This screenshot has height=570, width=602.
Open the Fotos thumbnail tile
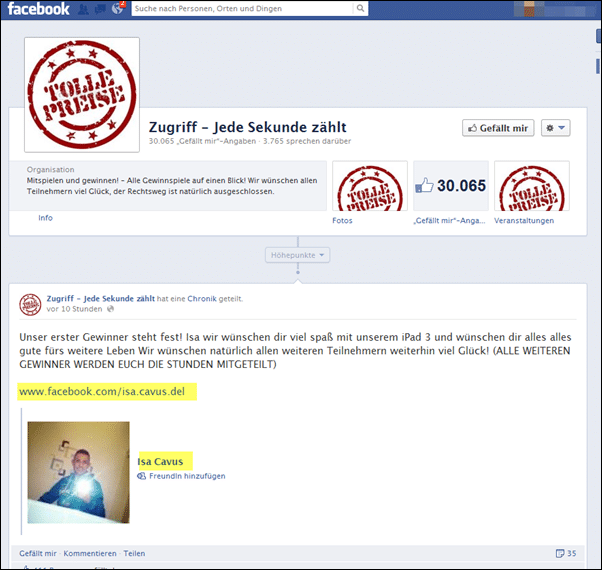pos(370,186)
